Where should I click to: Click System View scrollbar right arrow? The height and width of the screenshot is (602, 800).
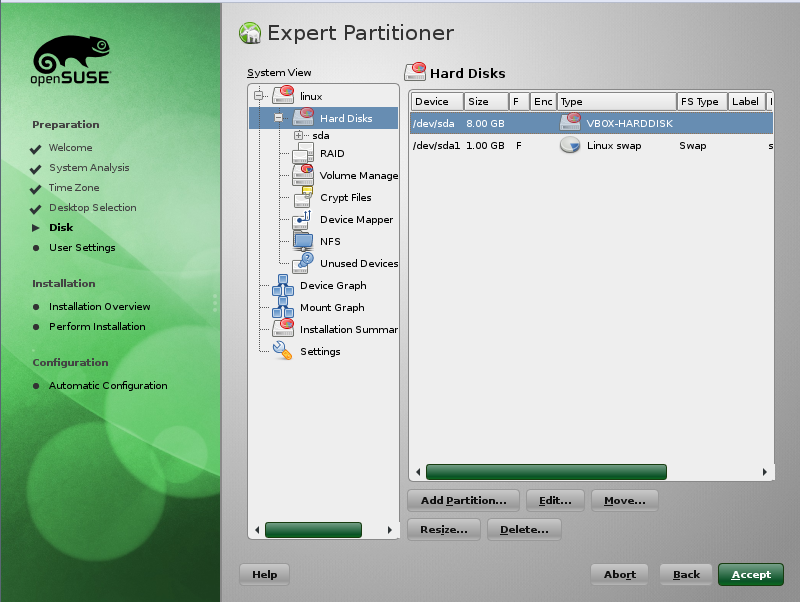(390, 530)
